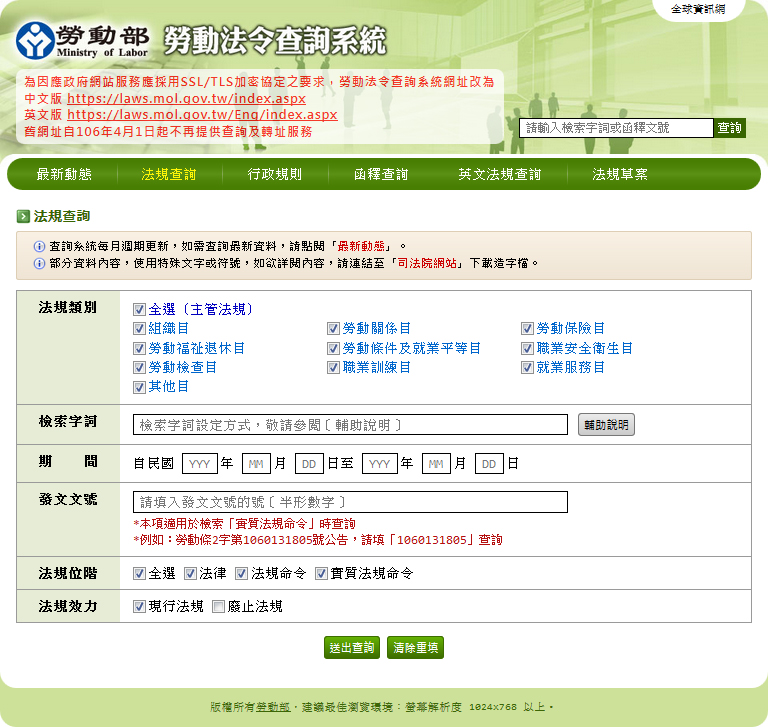Open the 全球資訊網 link

(x=698, y=9)
